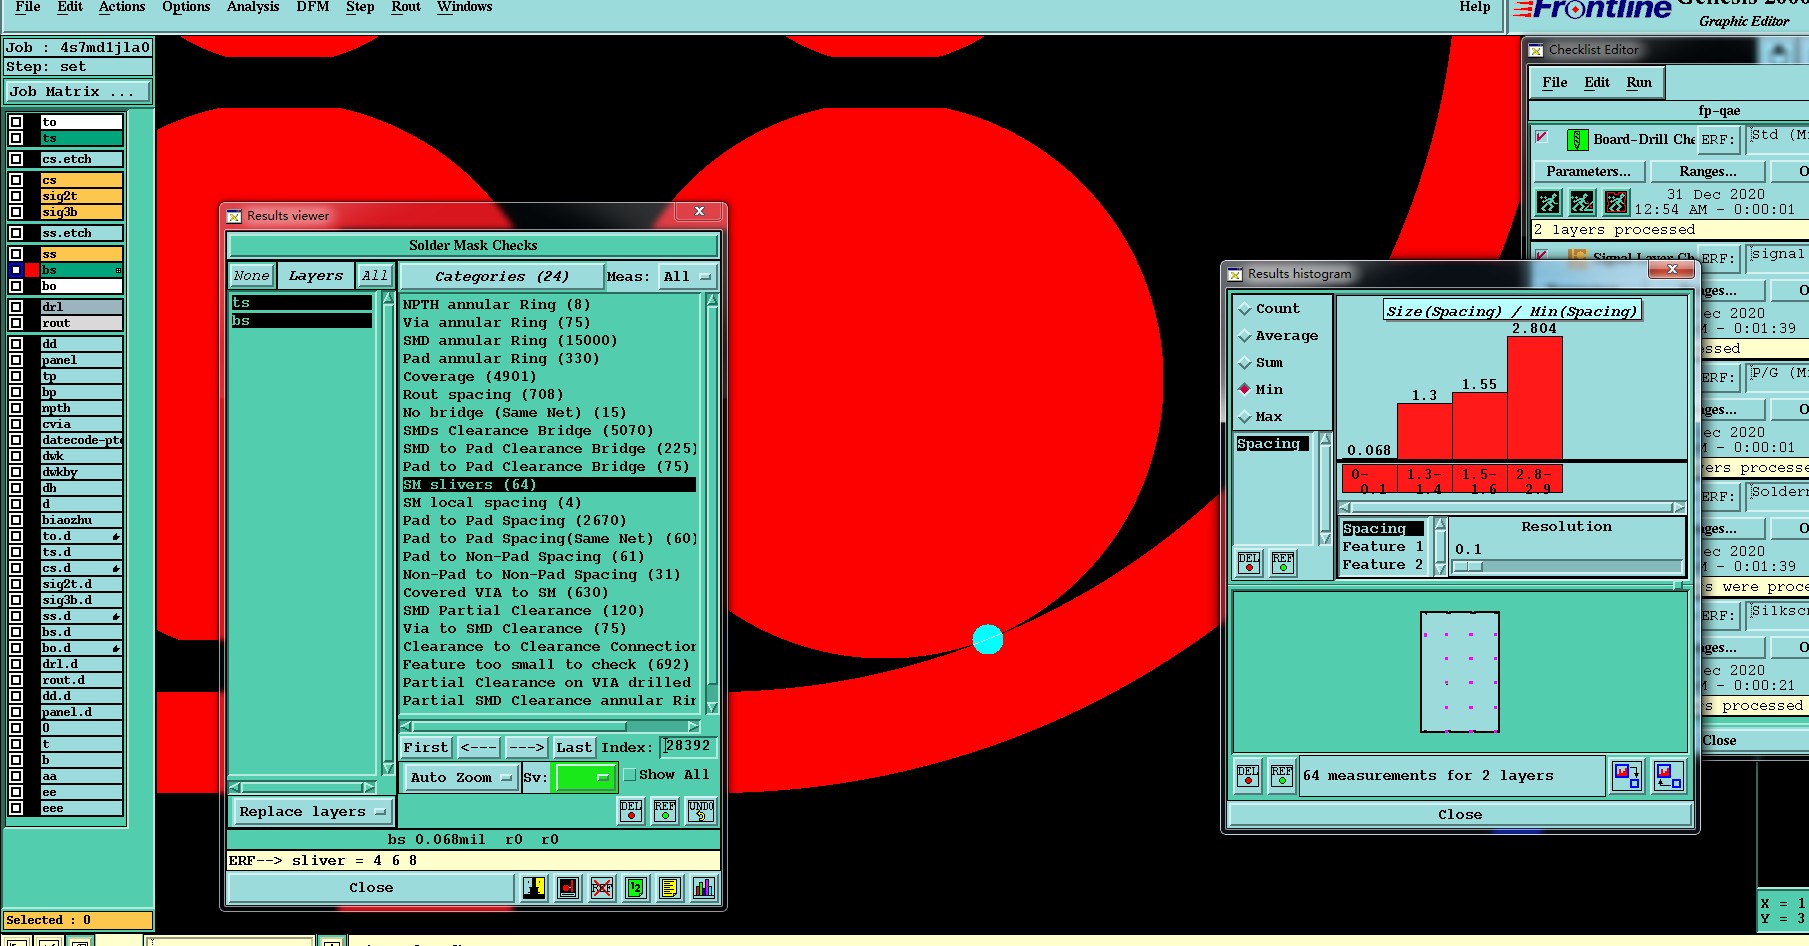This screenshot has height=946, width=1809.
Task: Click the UNDO icon in Results viewer
Action: coord(701,811)
